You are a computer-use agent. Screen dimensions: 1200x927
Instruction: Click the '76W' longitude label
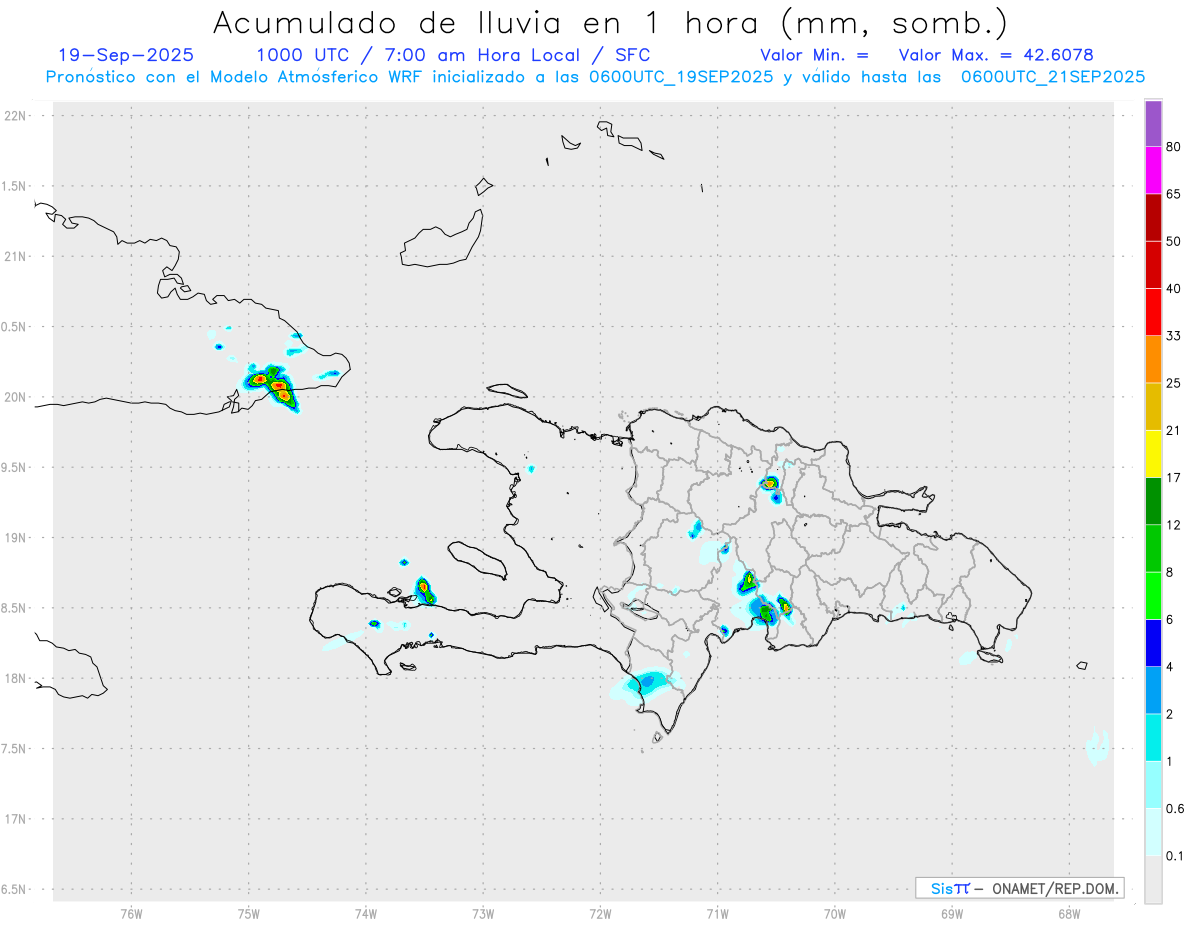(x=131, y=914)
